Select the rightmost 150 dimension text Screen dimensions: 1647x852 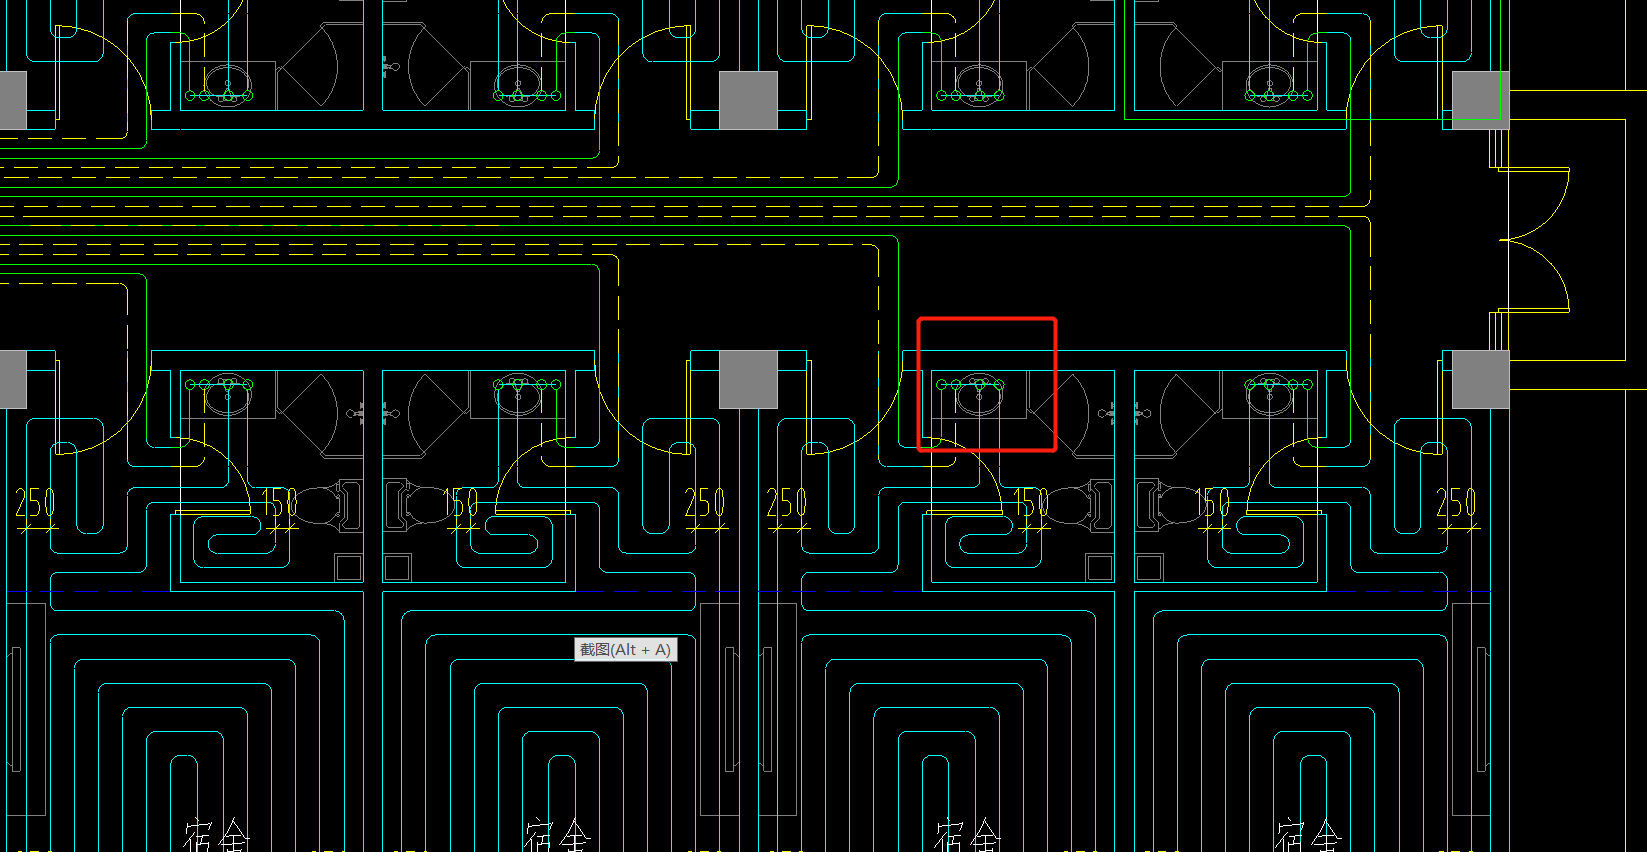click(1212, 503)
